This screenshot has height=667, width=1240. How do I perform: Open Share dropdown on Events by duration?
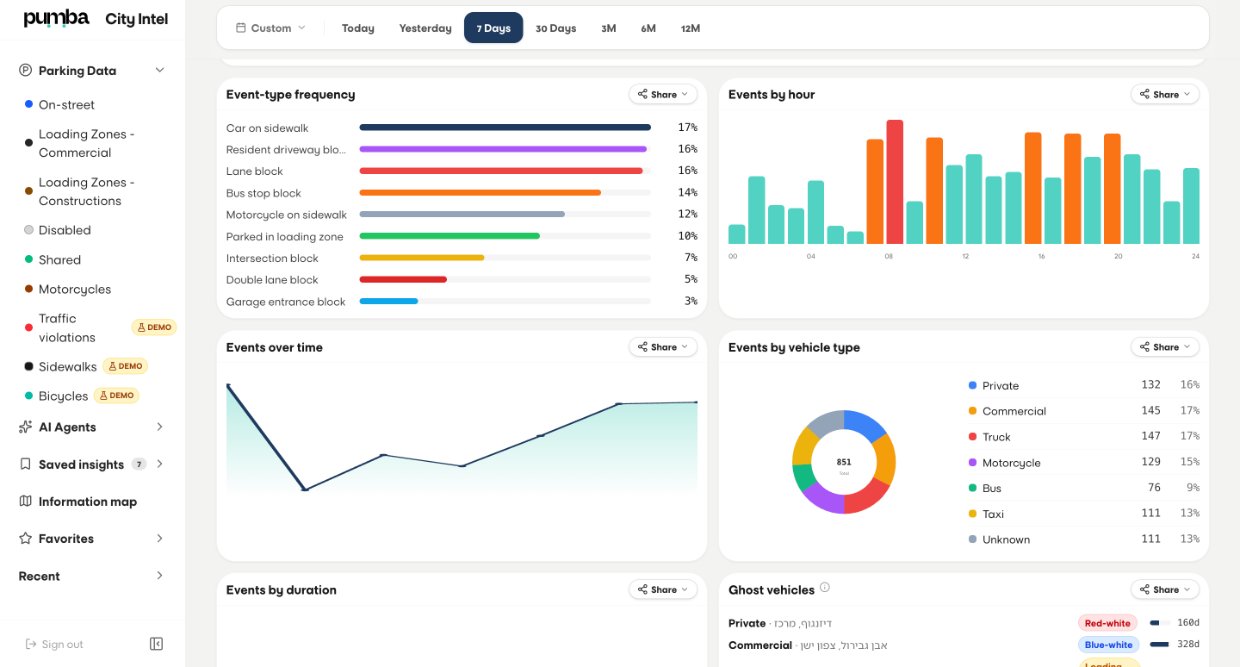click(663, 589)
